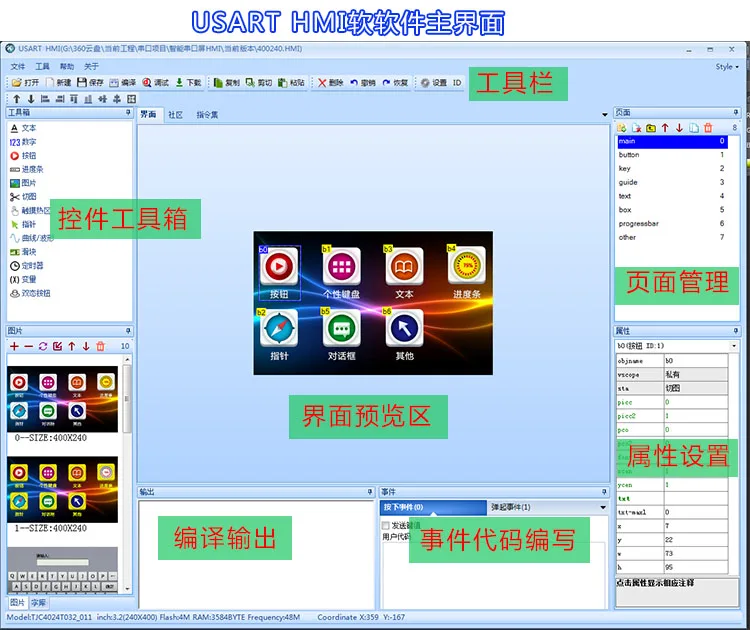Click the 保存 (save) toolbar icon
Screen dimensions: 750x630
[x=89, y=83]
